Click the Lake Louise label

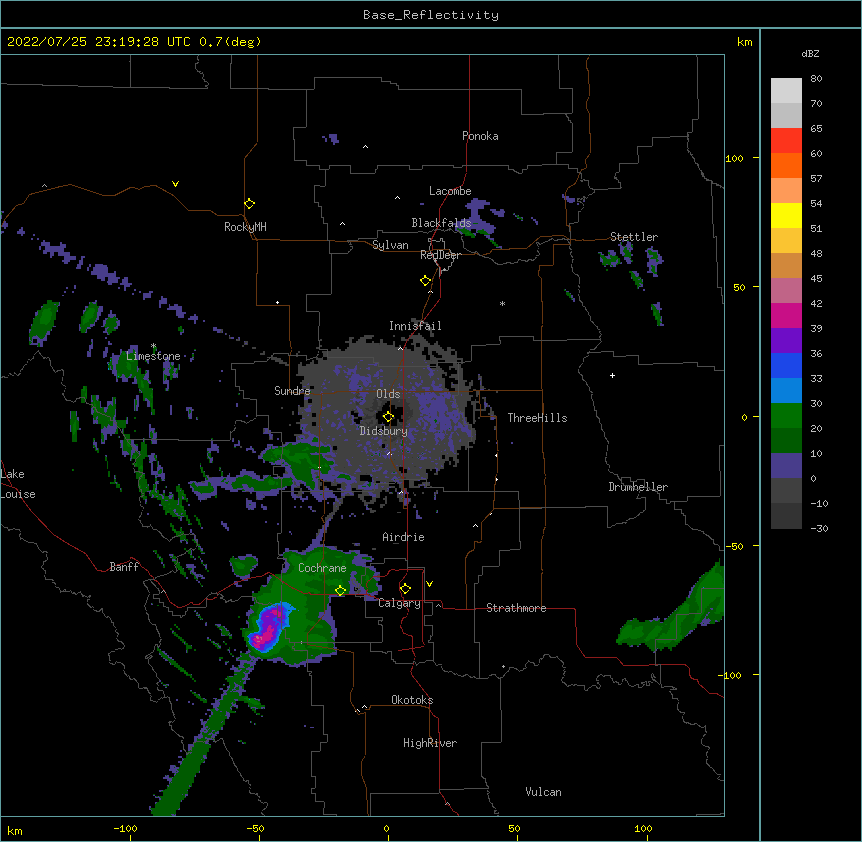18,484
